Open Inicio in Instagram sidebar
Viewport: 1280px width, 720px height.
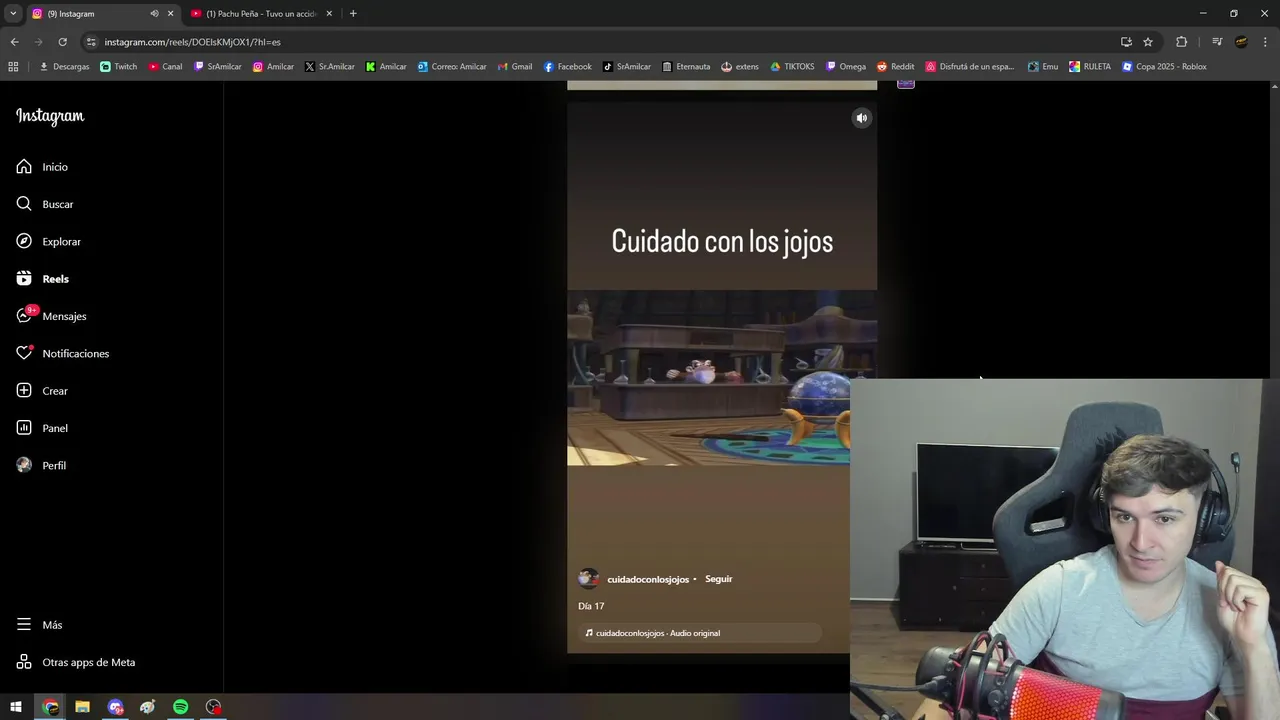tap(43, 167)
